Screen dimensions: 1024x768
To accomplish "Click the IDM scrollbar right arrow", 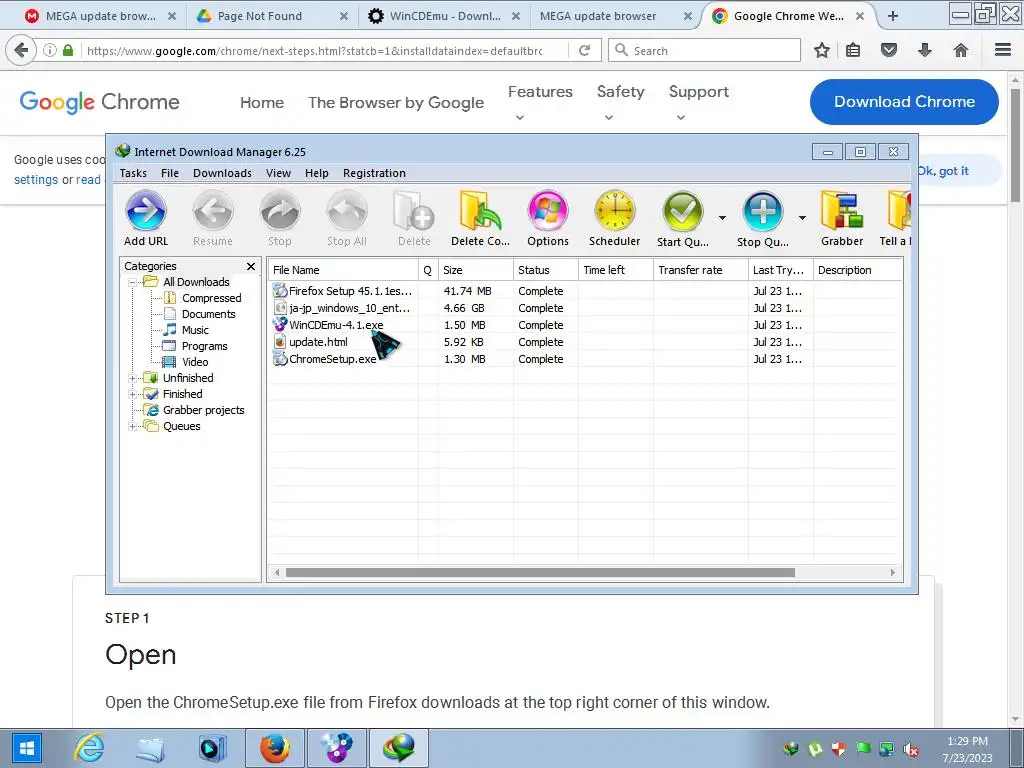I will click(893, 573).
